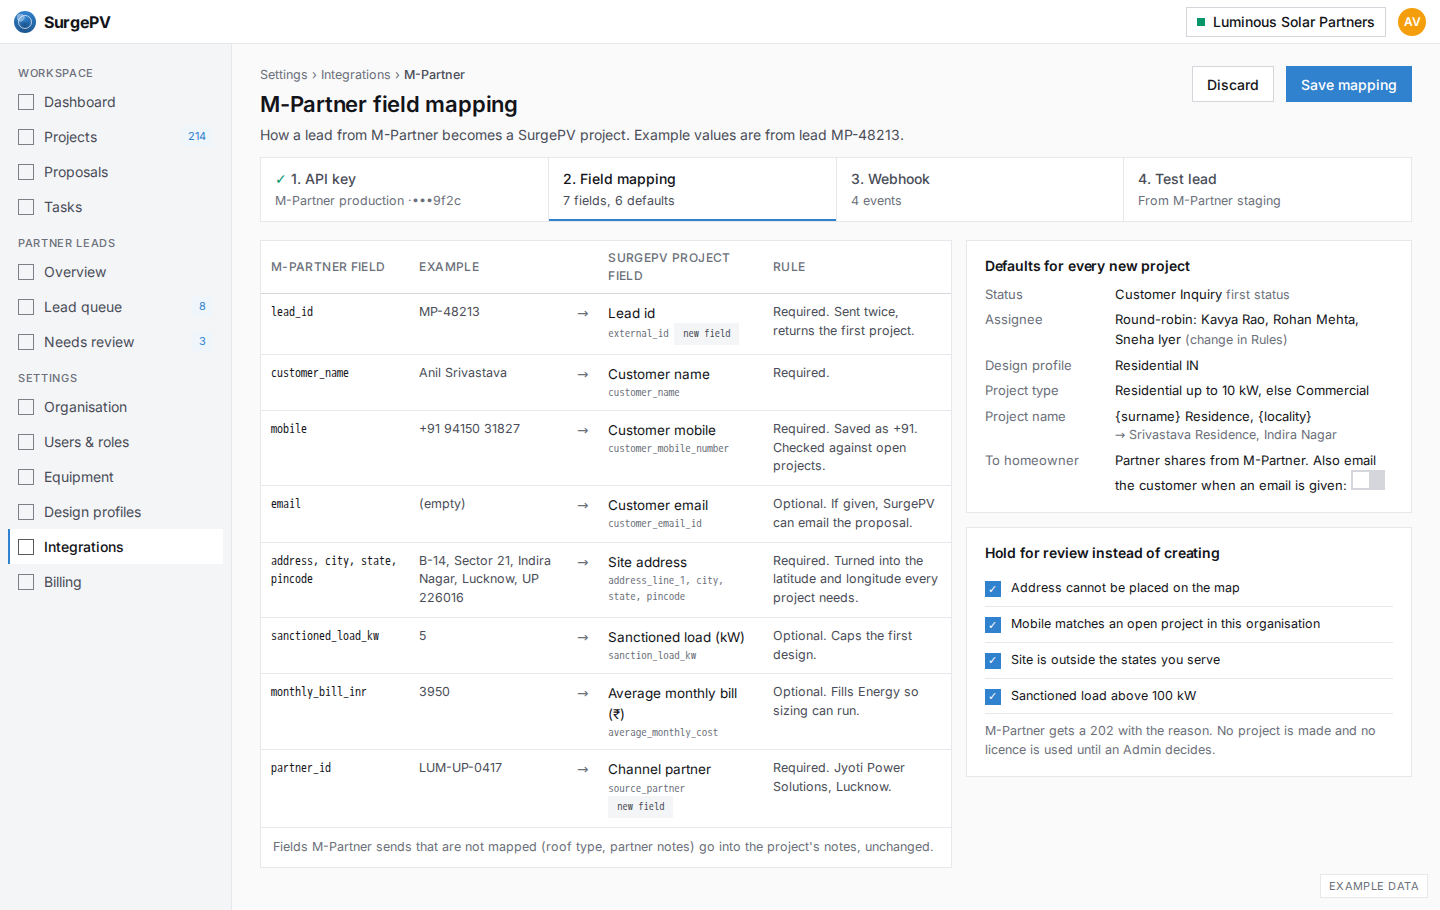Navigate to Settings breadcrumb
This screenshot has width=1440, height=910.
(x=284, y=75)
